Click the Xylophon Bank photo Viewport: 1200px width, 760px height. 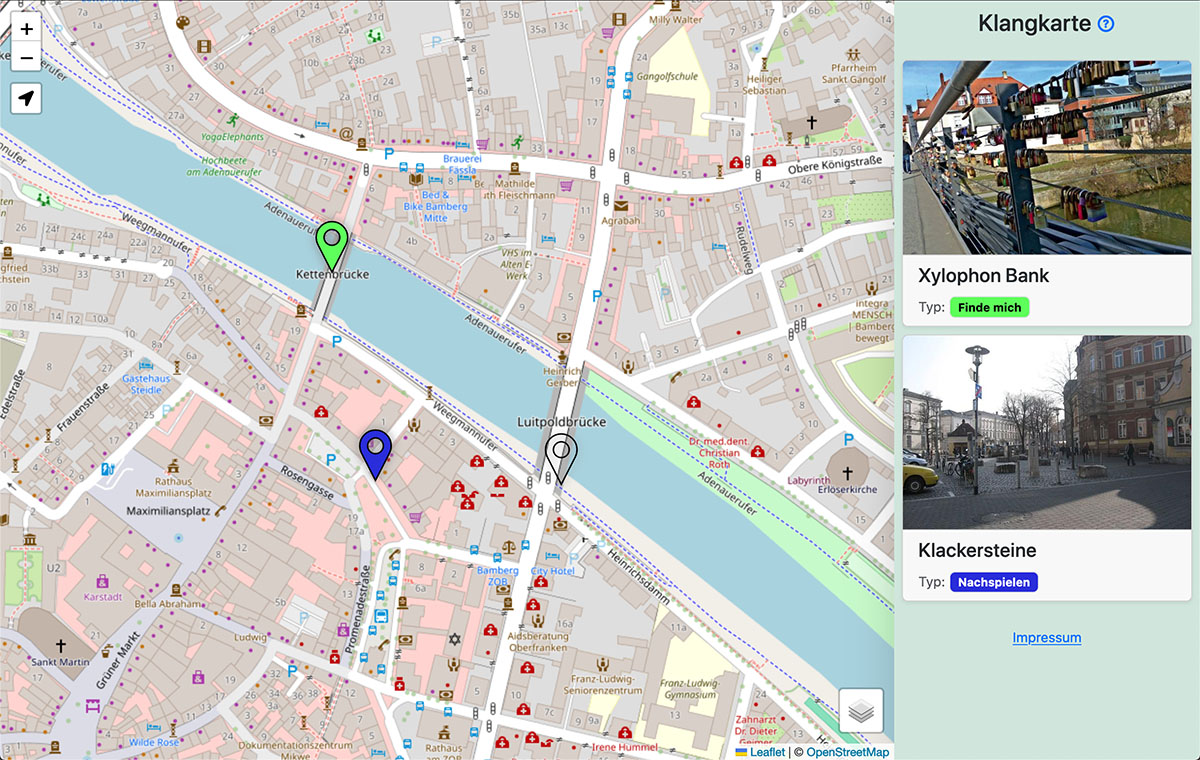point(1046,155)
